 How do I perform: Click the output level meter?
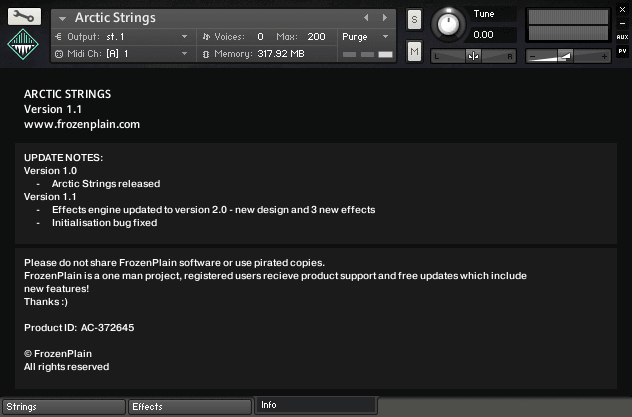click(568, 25)
